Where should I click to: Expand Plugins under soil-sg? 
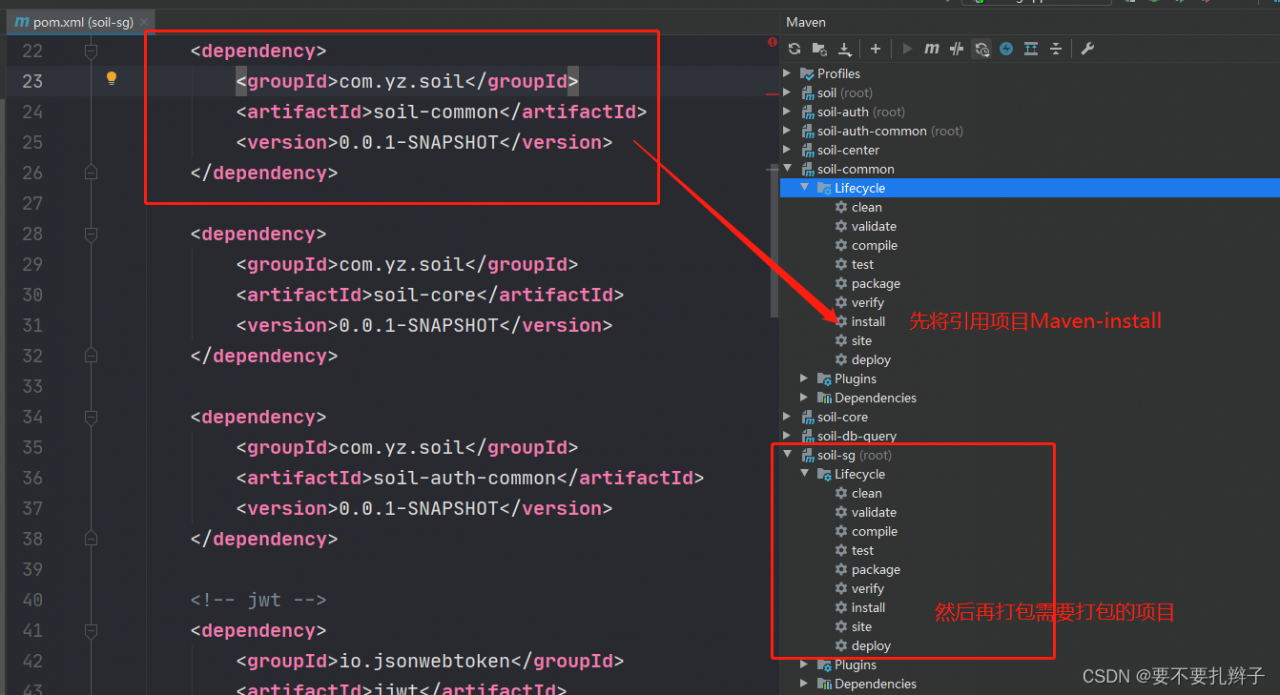point(804,664)
